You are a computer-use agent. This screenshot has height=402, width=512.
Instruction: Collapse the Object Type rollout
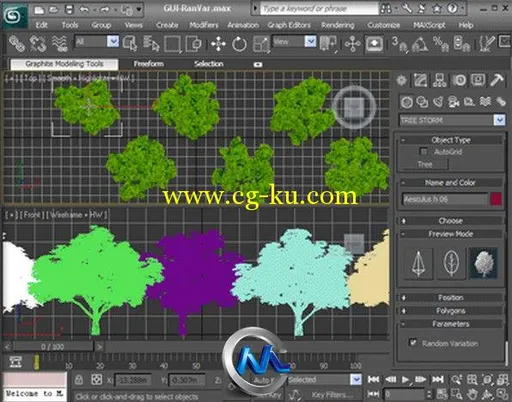(451, 140)
